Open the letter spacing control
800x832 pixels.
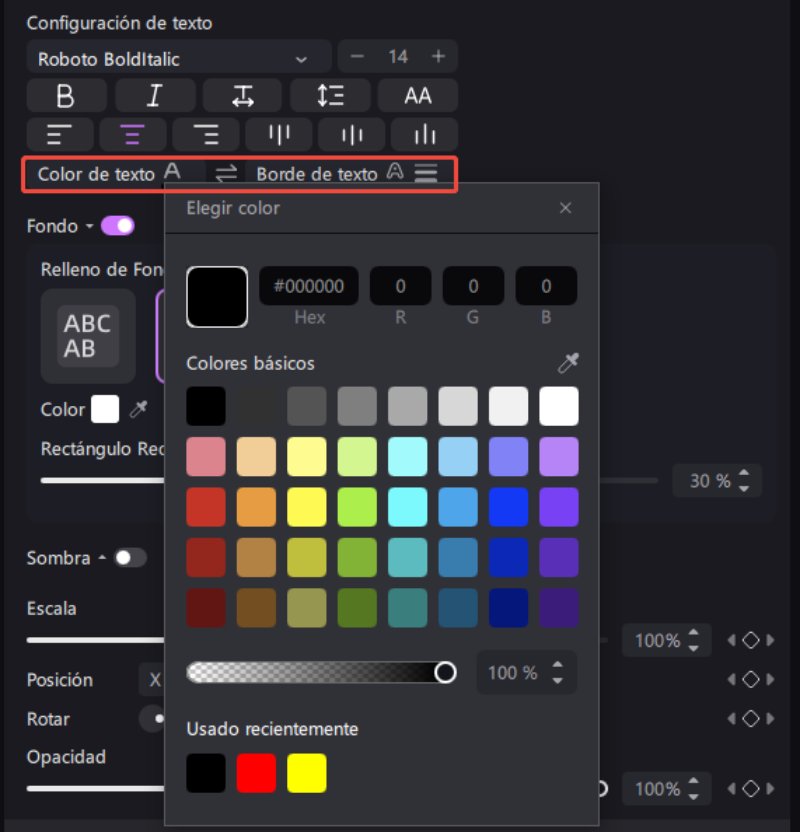[242, 95]
